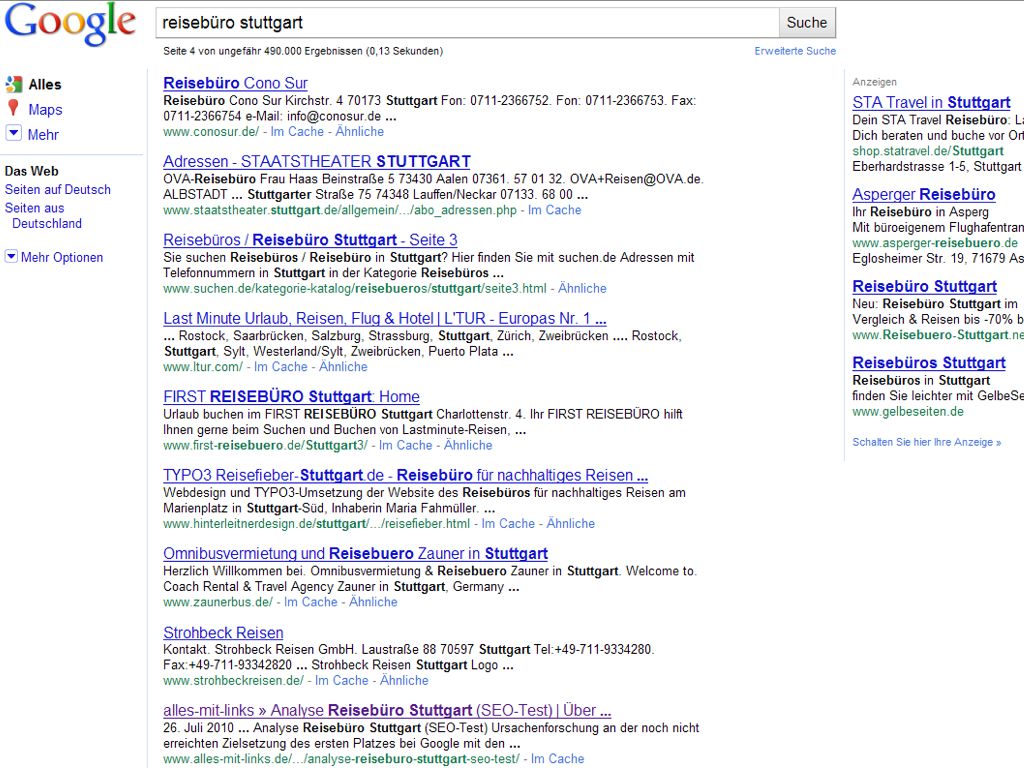Open Adressen - STAATSTHEATER STUTTGART result
1024x768 pixels.
(316, 161)
